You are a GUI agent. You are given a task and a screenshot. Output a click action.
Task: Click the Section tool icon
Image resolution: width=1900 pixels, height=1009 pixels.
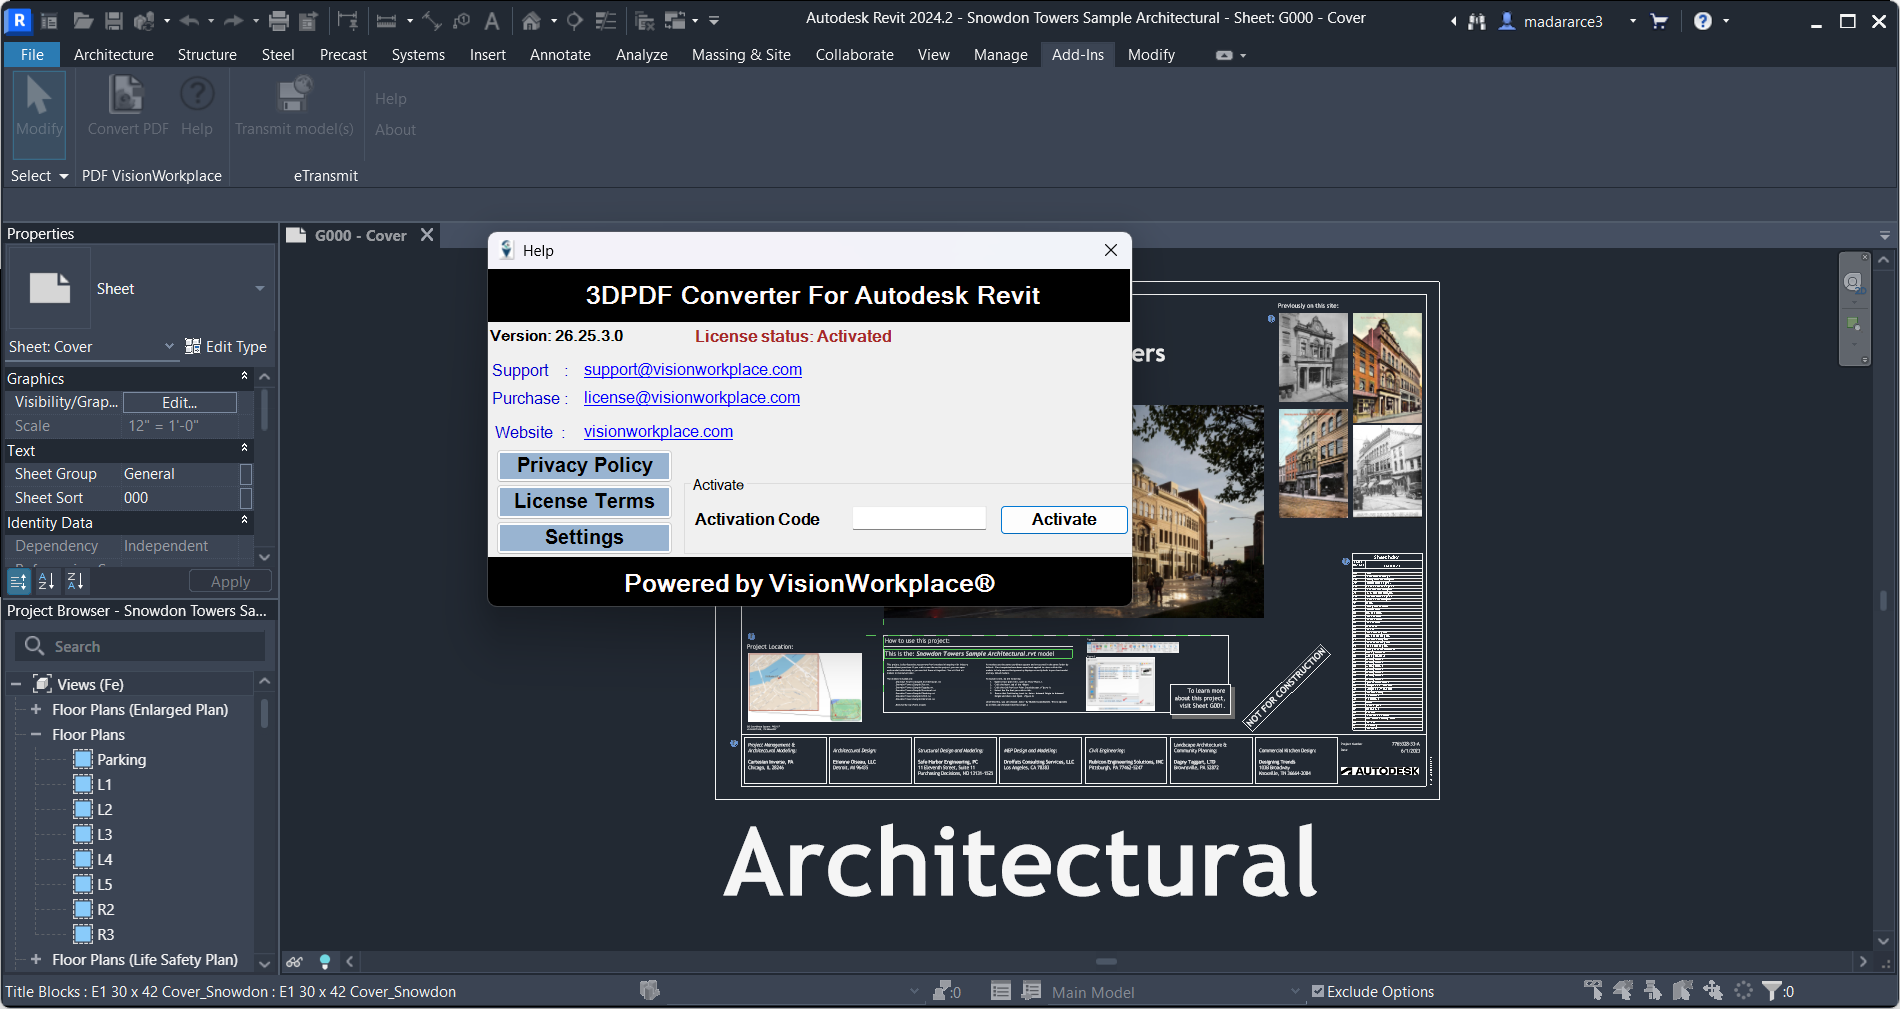pos(575,20)
